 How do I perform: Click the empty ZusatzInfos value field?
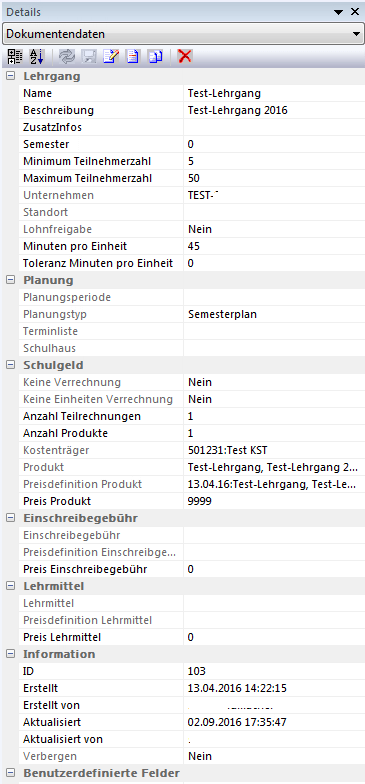(x=274, y=128)
